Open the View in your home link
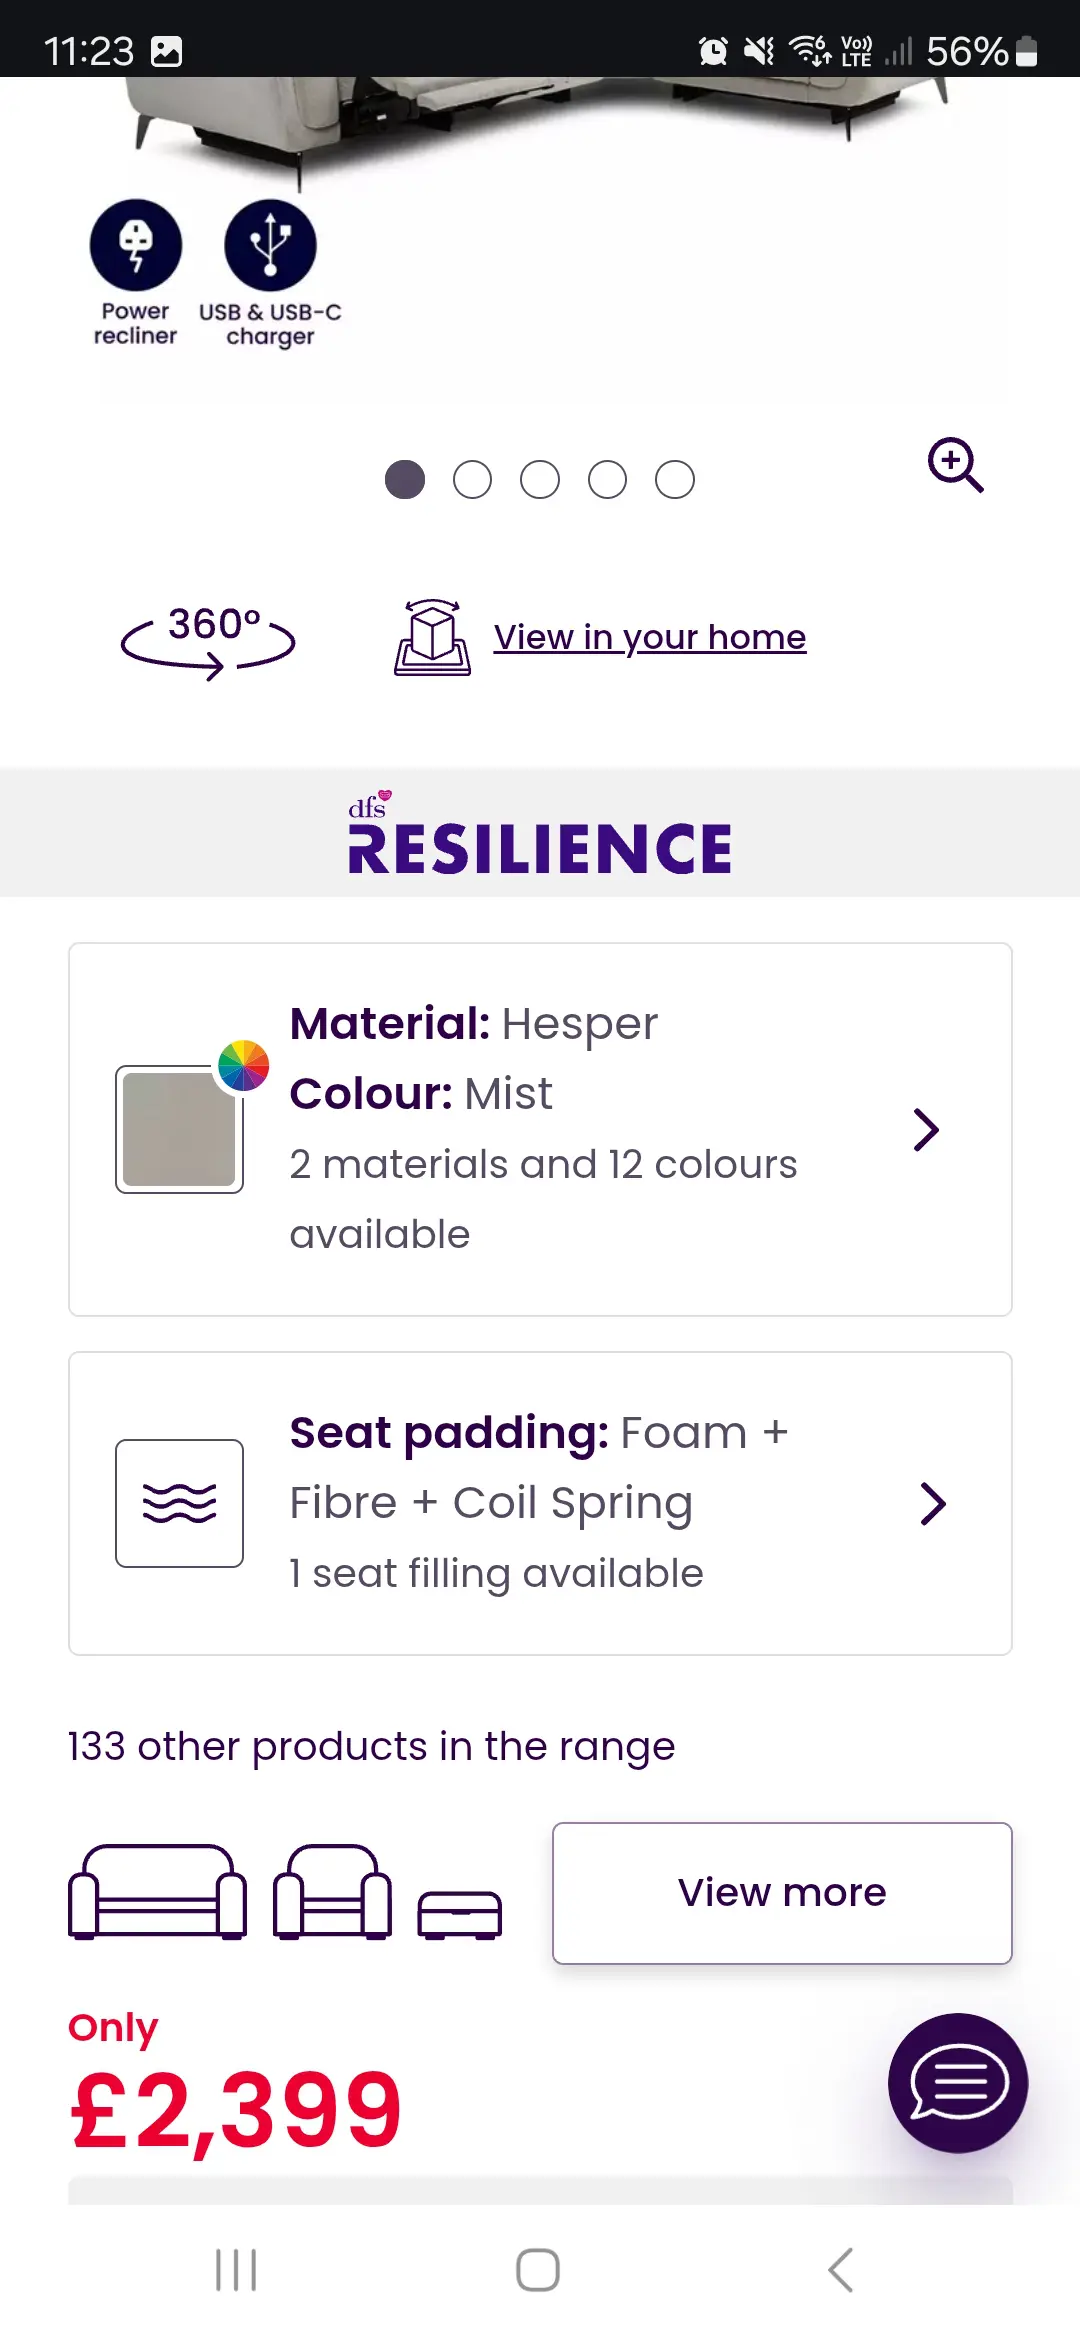This screenshot has width=1080, height=2340. click(650, 637)
